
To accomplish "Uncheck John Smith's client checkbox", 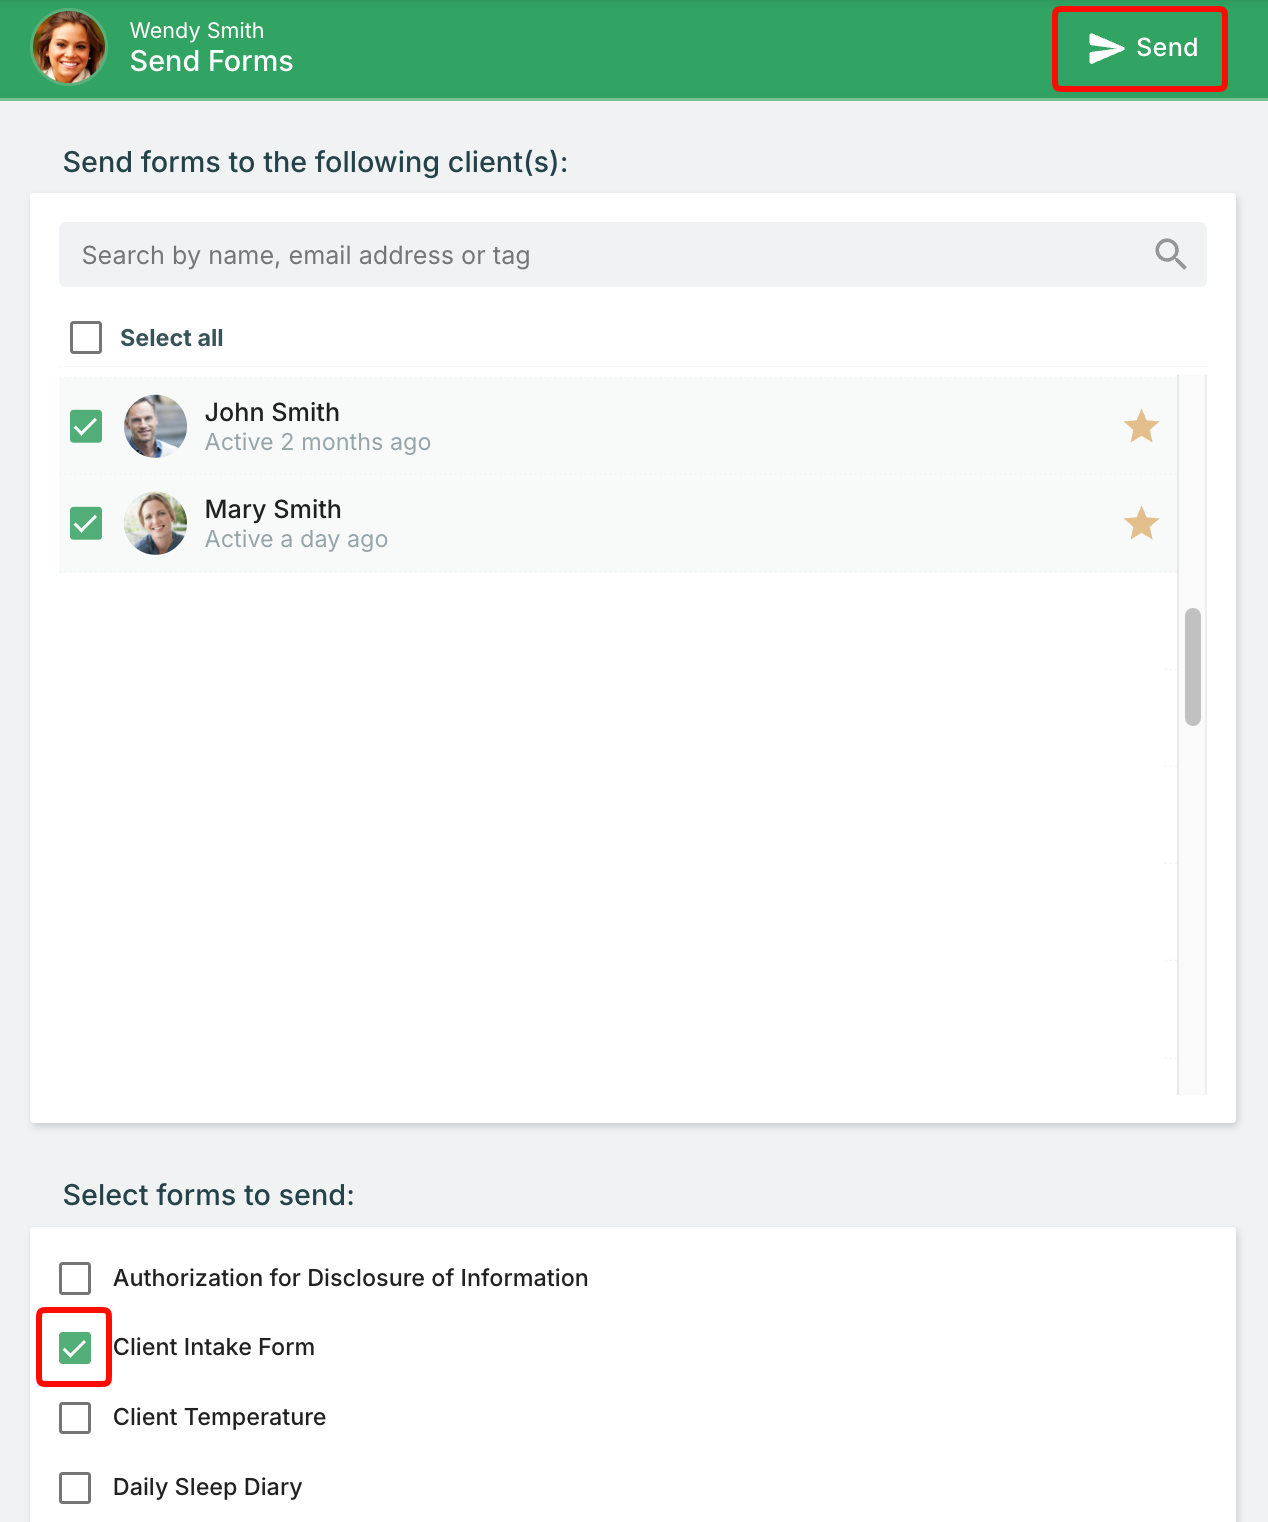I will (x=86, y=427).
